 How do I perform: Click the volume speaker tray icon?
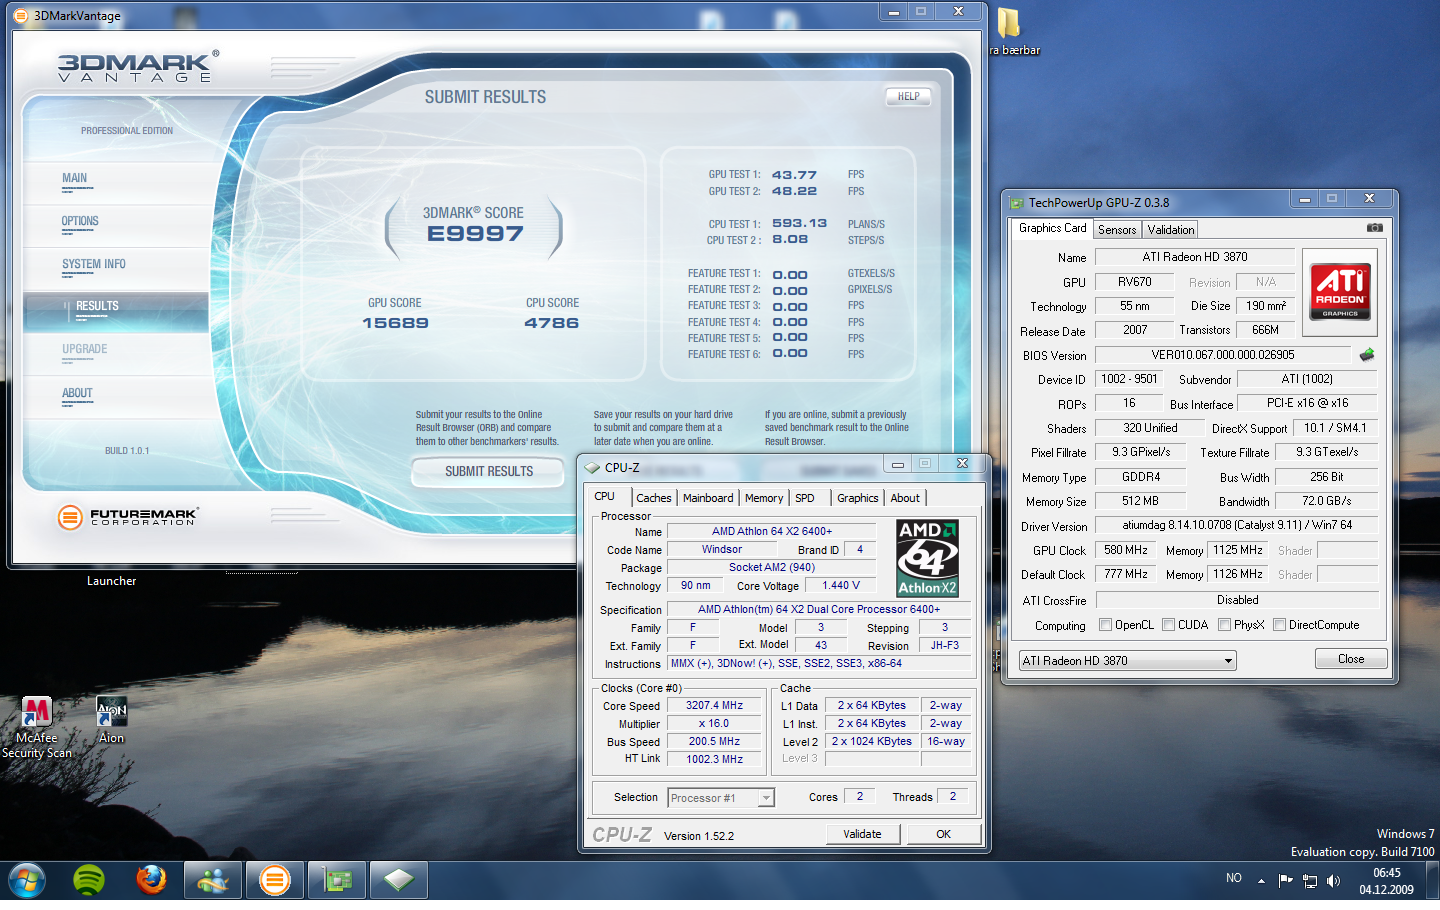(1333, 881)
